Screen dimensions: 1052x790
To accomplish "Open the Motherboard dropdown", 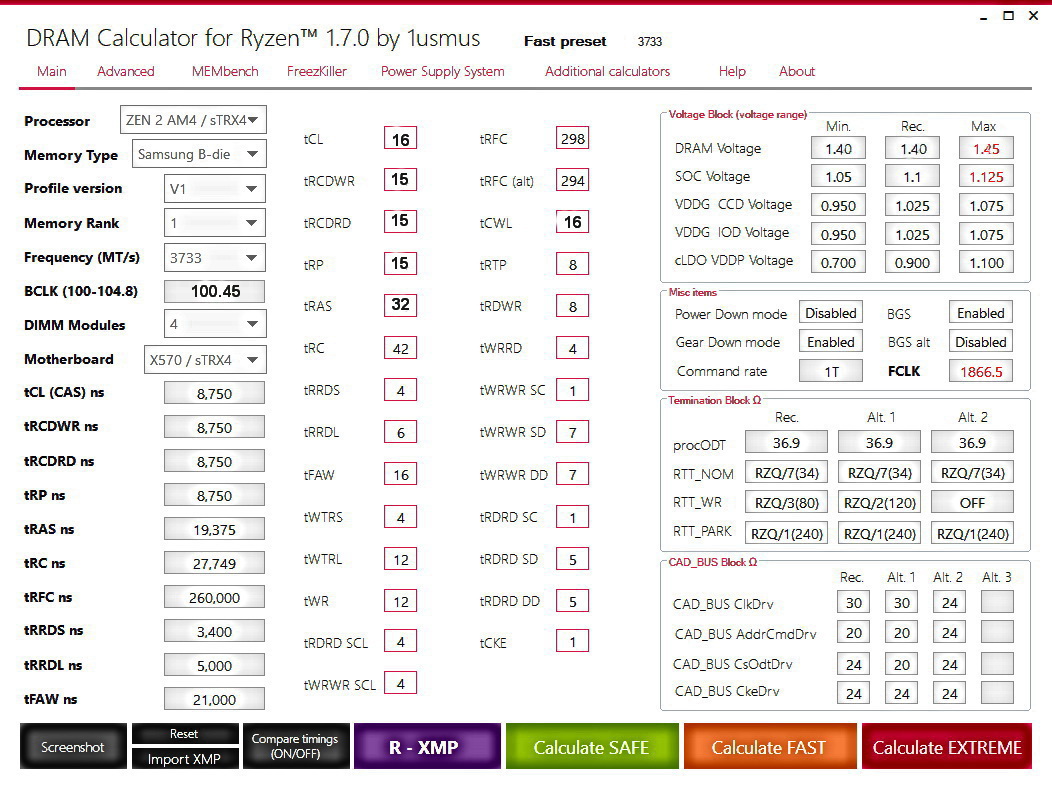I will (205, 360).
